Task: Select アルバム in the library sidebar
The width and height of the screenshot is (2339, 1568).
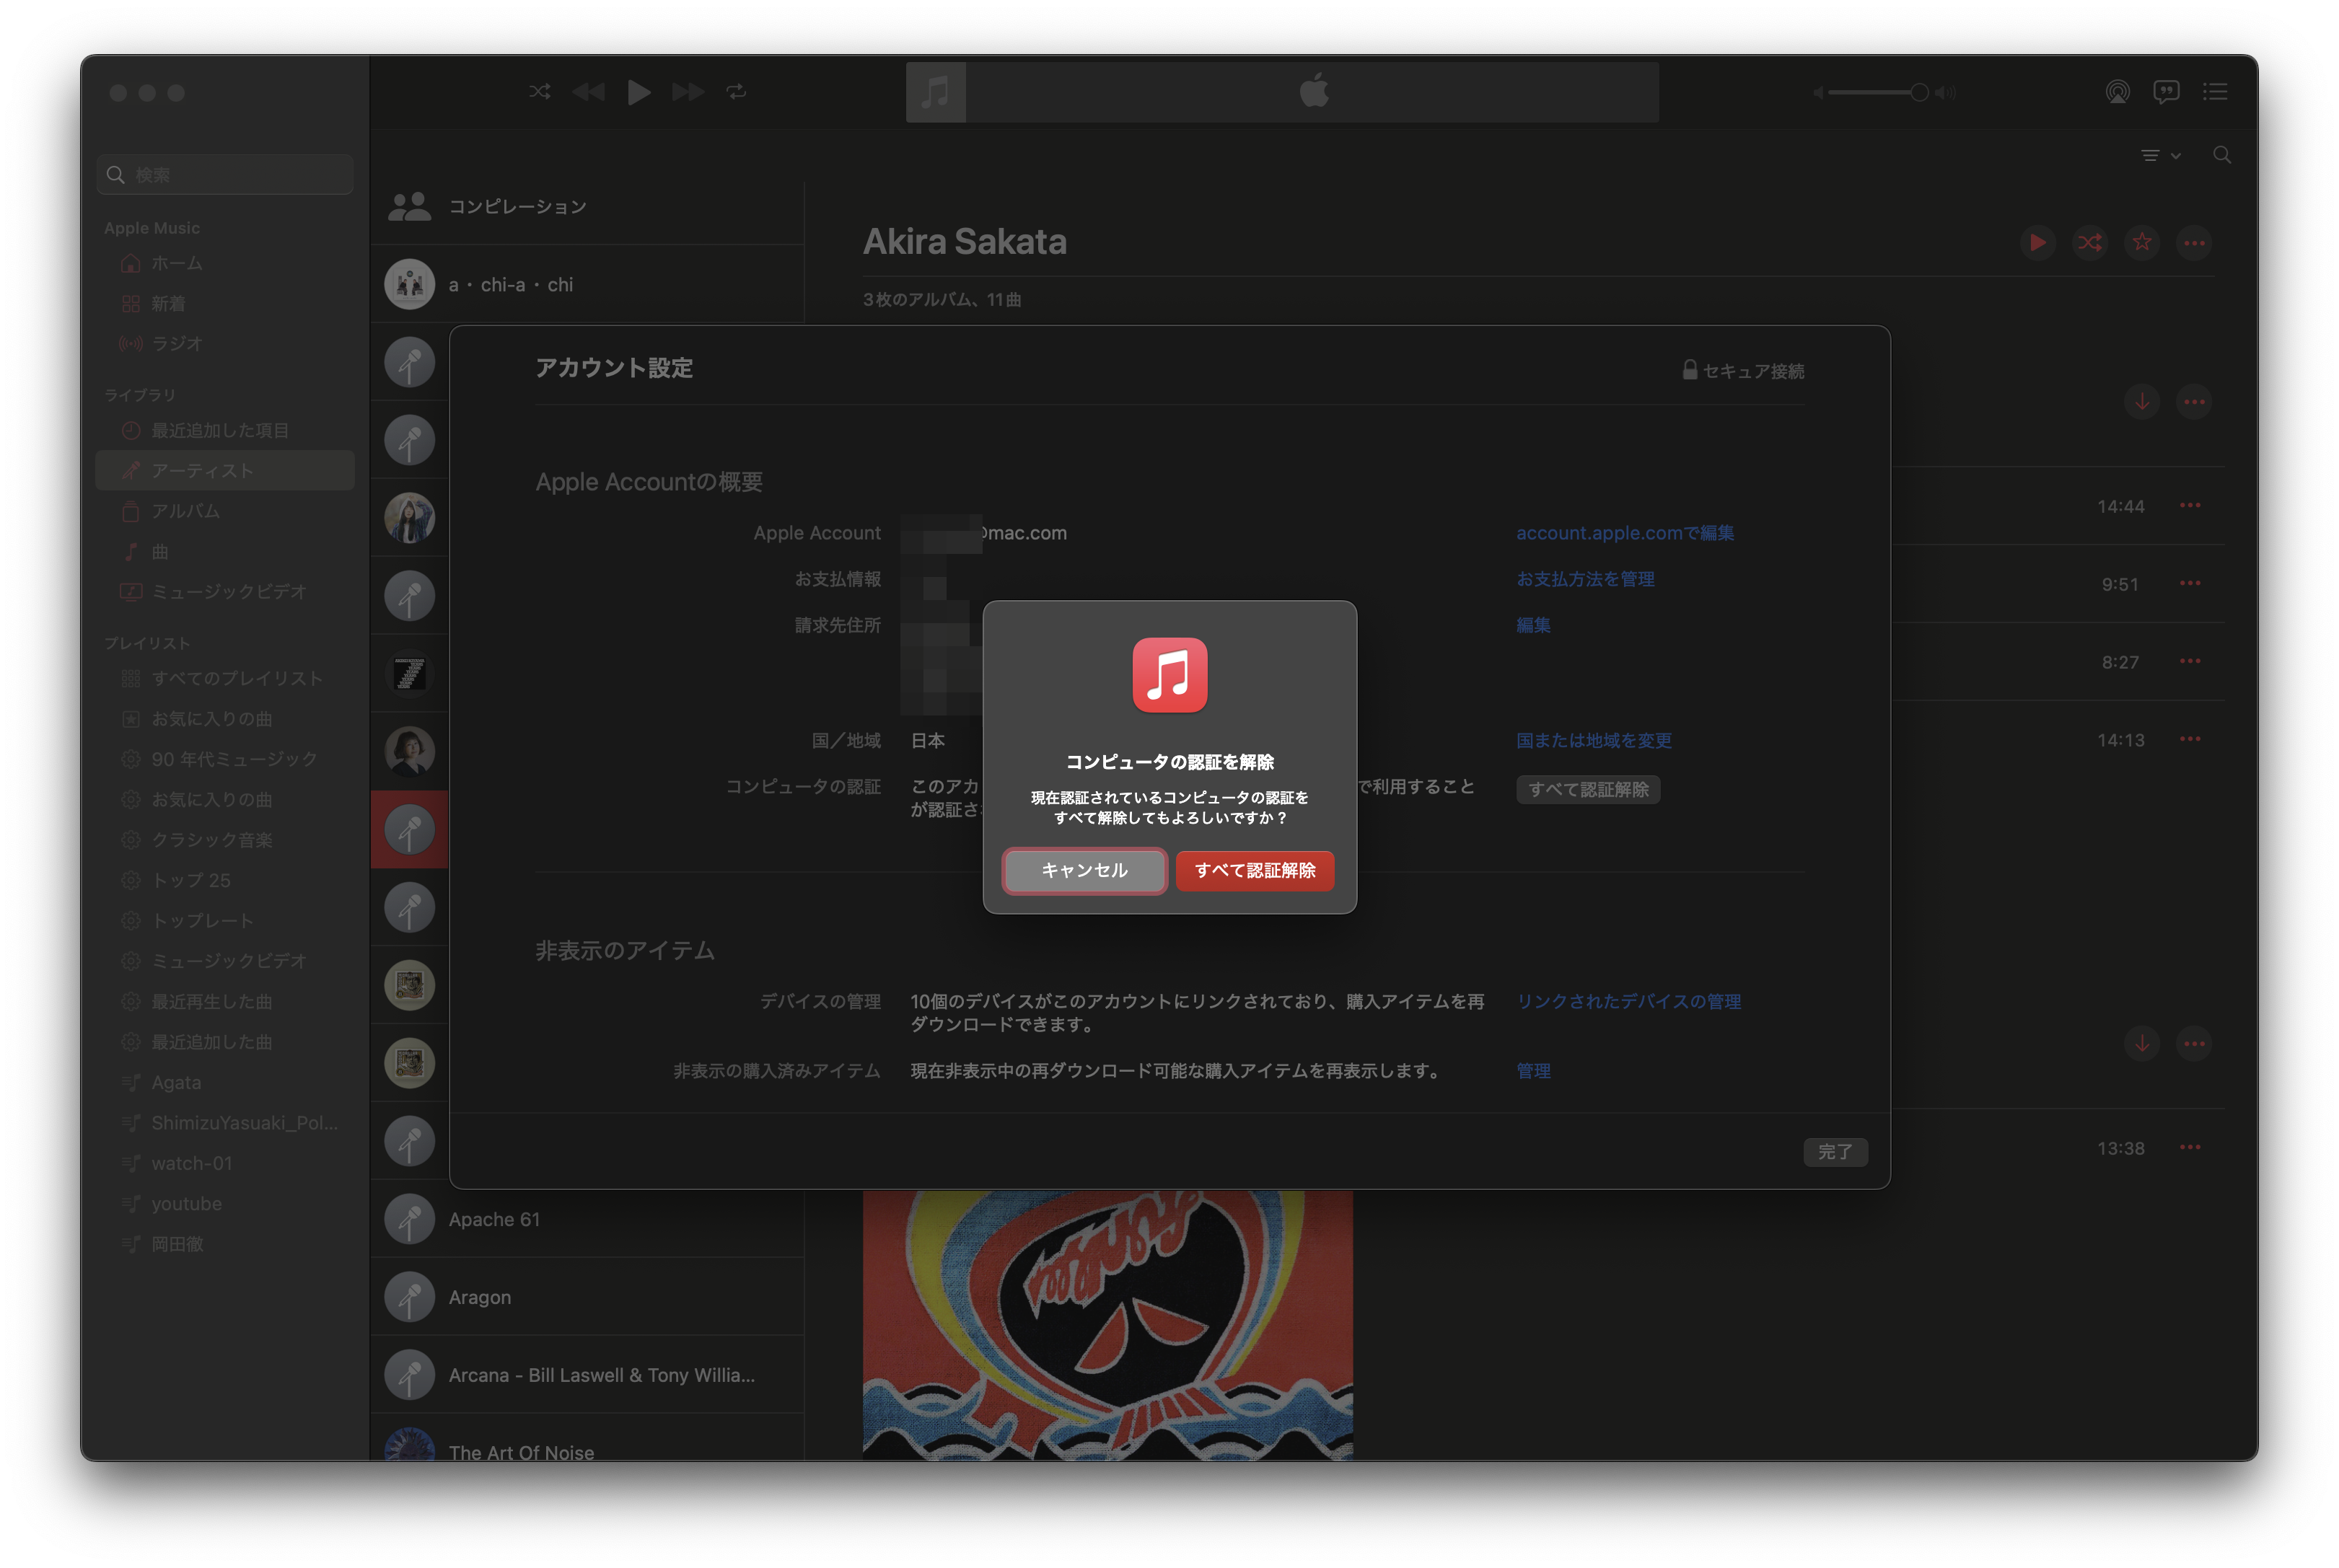Action: coord(186,511)
